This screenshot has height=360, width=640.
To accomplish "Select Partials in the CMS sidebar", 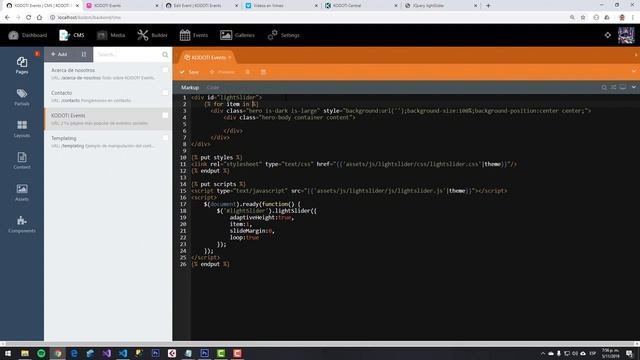I will 22,97.
